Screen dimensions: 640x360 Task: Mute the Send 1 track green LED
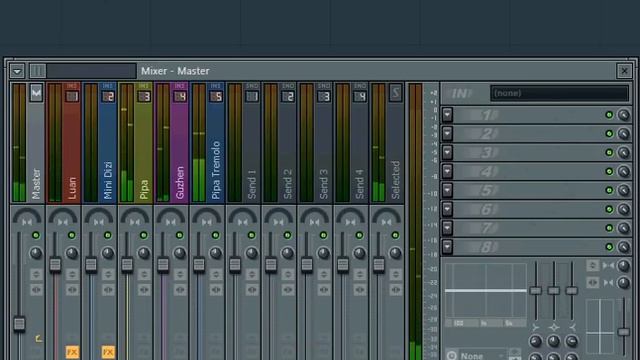click(x=251, y=235)
